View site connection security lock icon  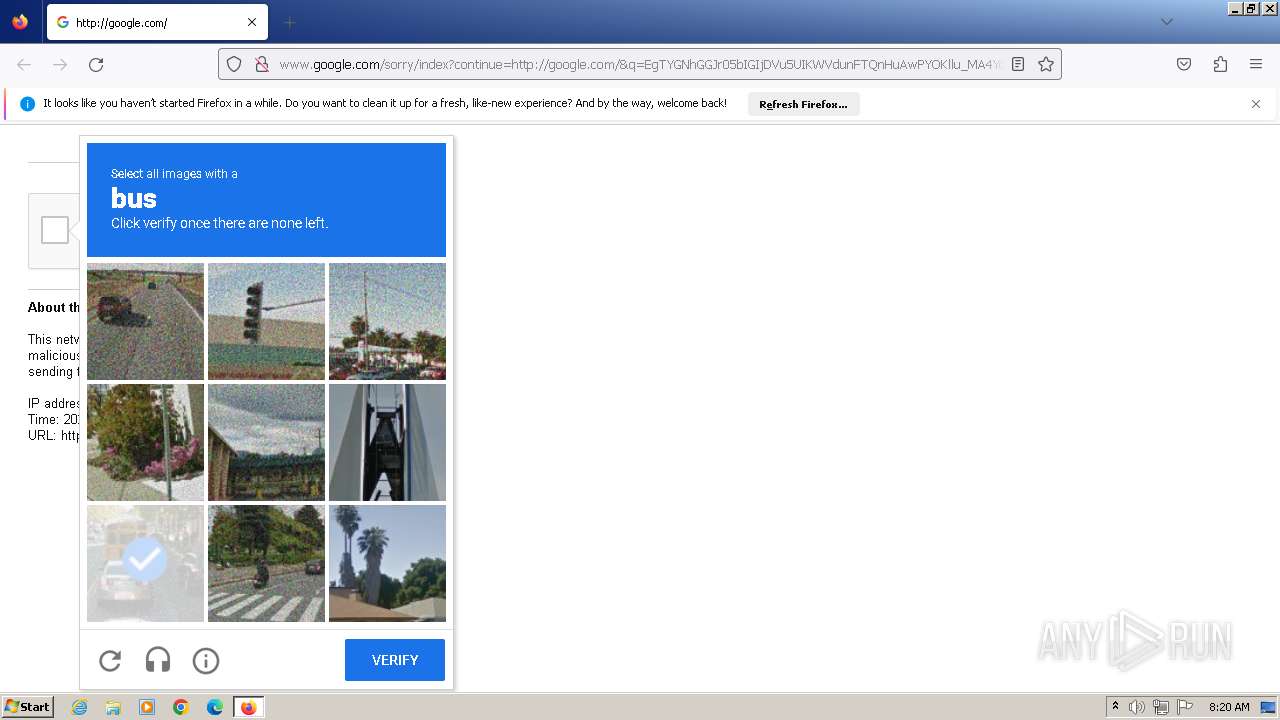tap(262, 64)
